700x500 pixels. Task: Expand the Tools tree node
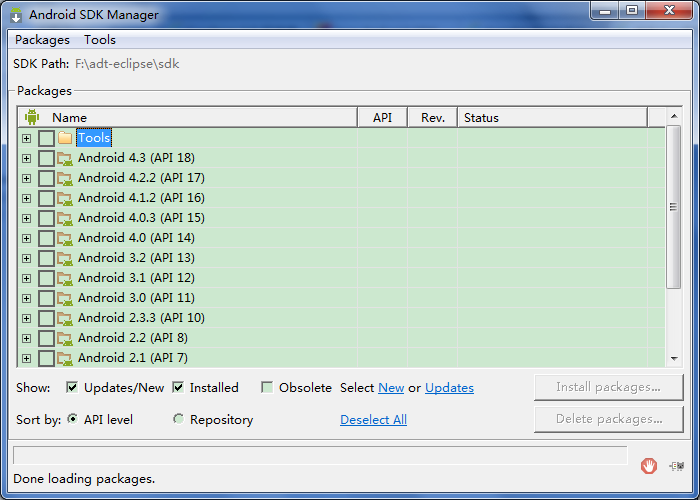coord(26,138)
